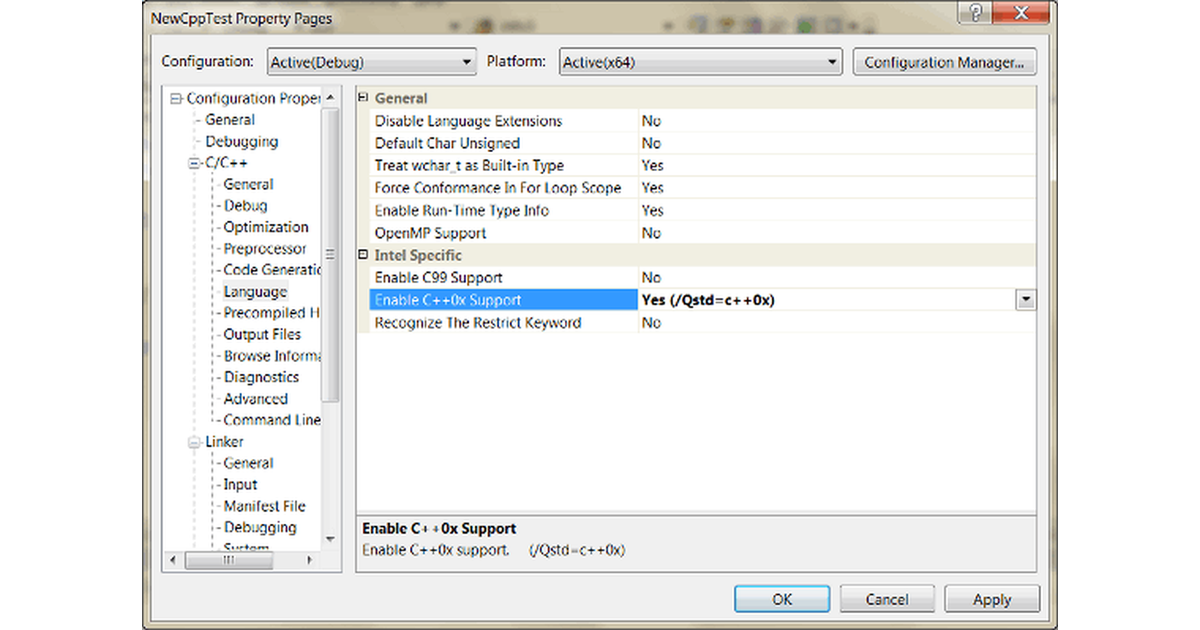Select Manifest File under Linker
The width and height of the screenshot is (1200, 630).
tap(264, 506)
